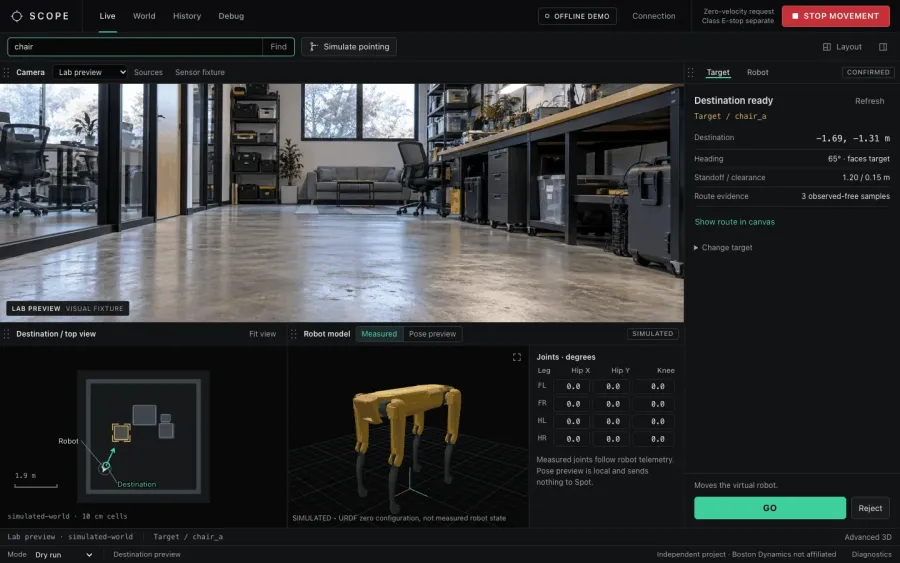
Task: Click the HR Hip X joint value
Action: 573,439
